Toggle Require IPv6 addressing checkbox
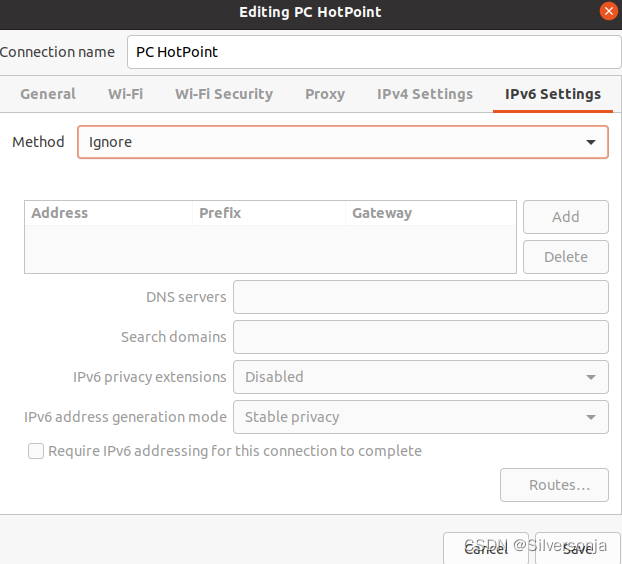Viewport: 622px width, 564px height. pyautogui.click(x=36, y=451)
